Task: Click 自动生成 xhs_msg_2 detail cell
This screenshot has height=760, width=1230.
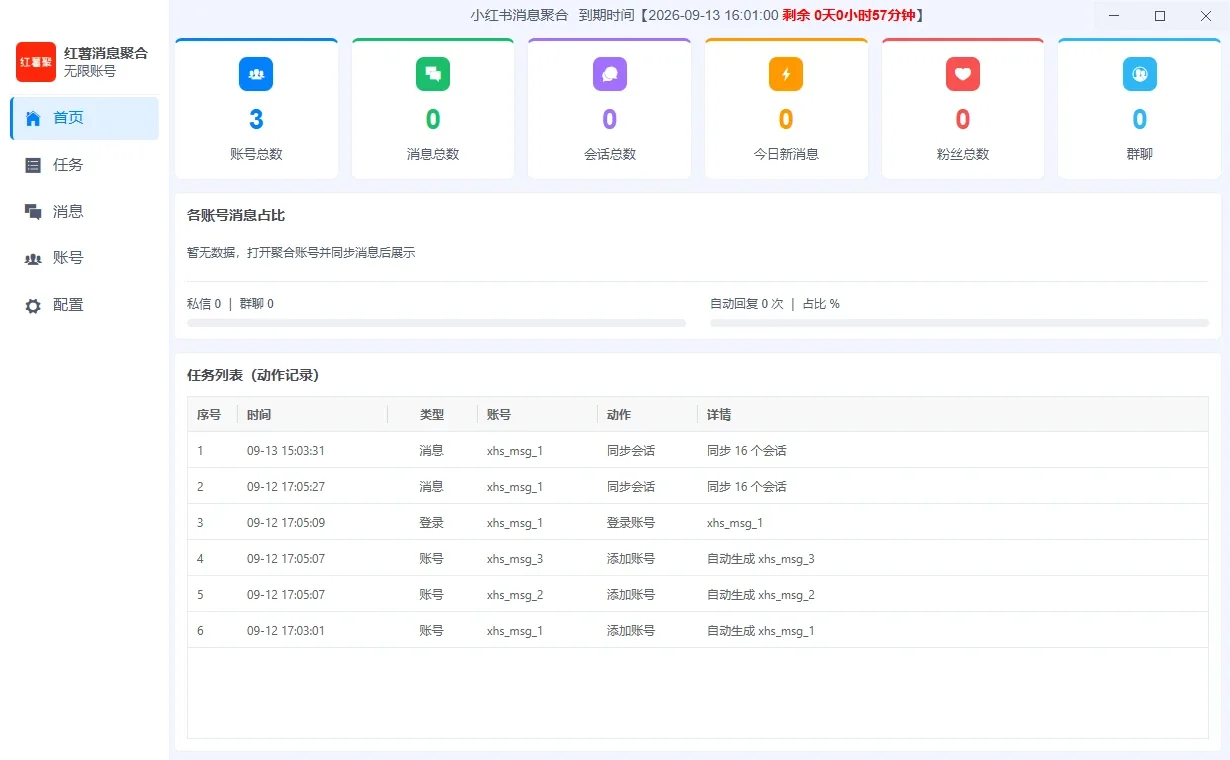Action: [x=761, y=594]
